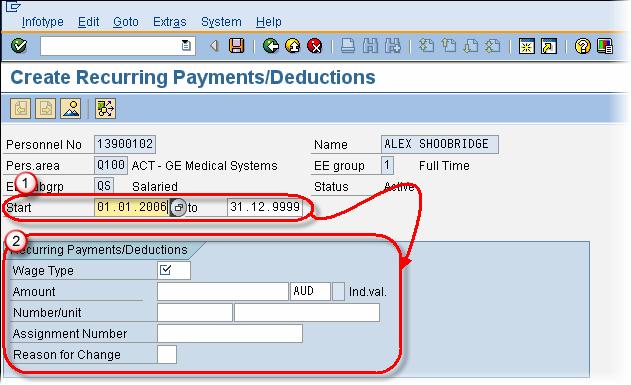Screen dimensions: 631x385
Task: Click the Wage Type field
Action: click(174, 270)
